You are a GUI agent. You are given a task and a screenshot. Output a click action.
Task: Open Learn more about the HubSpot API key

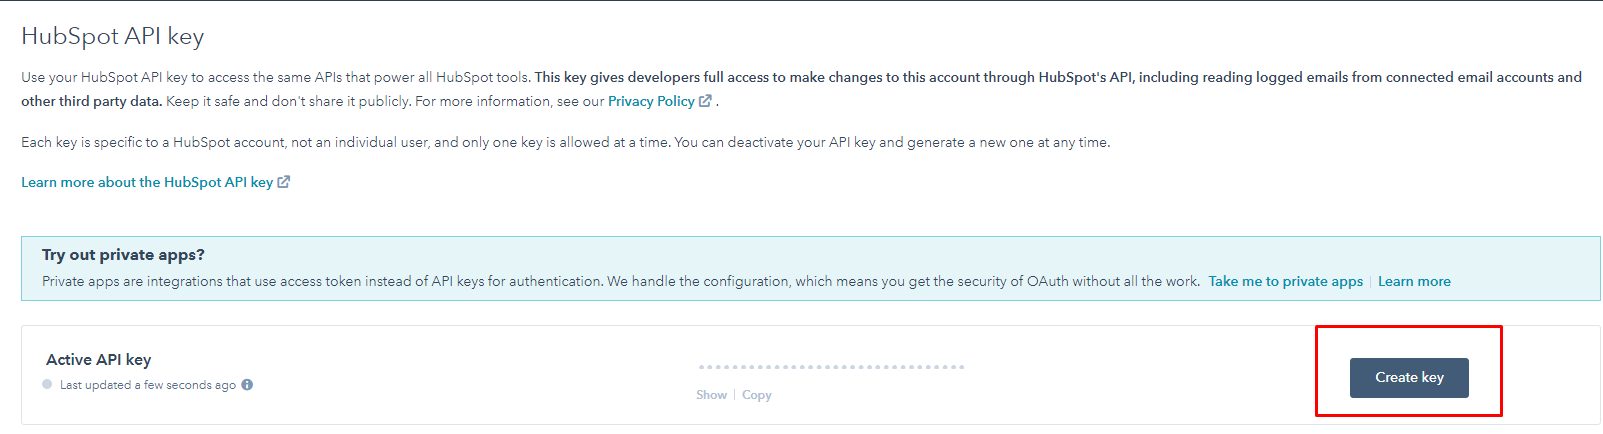coord(147,182)
